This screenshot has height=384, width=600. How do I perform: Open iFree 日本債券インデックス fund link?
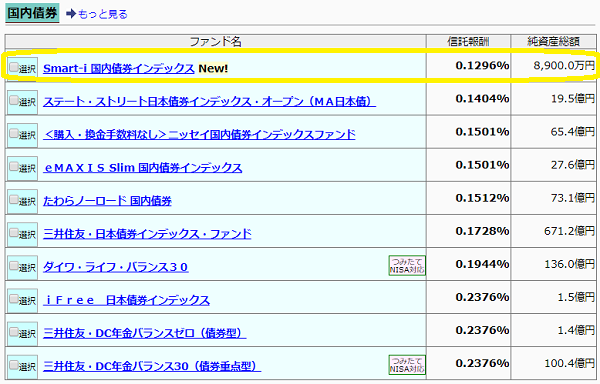[126, 300]
